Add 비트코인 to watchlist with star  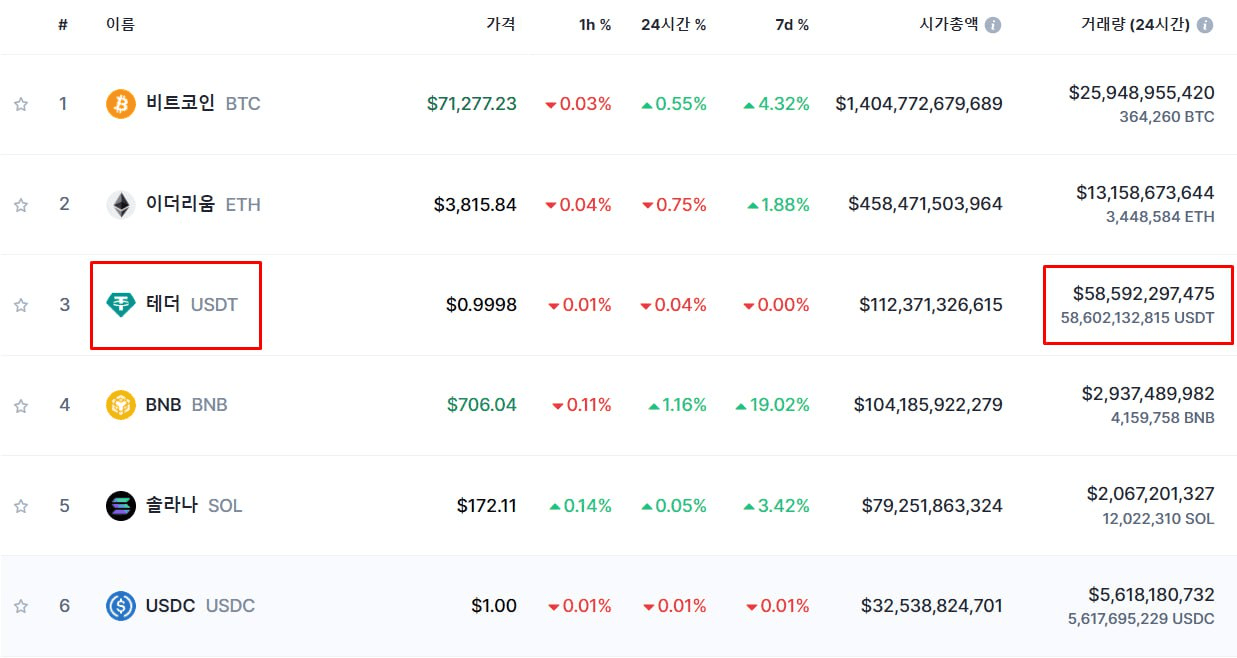click(x=21, y=104)
